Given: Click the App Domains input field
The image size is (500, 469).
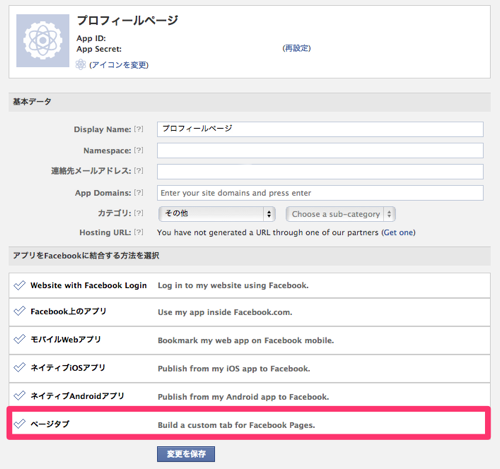Looking at the screenshot, I should point(320,193).
